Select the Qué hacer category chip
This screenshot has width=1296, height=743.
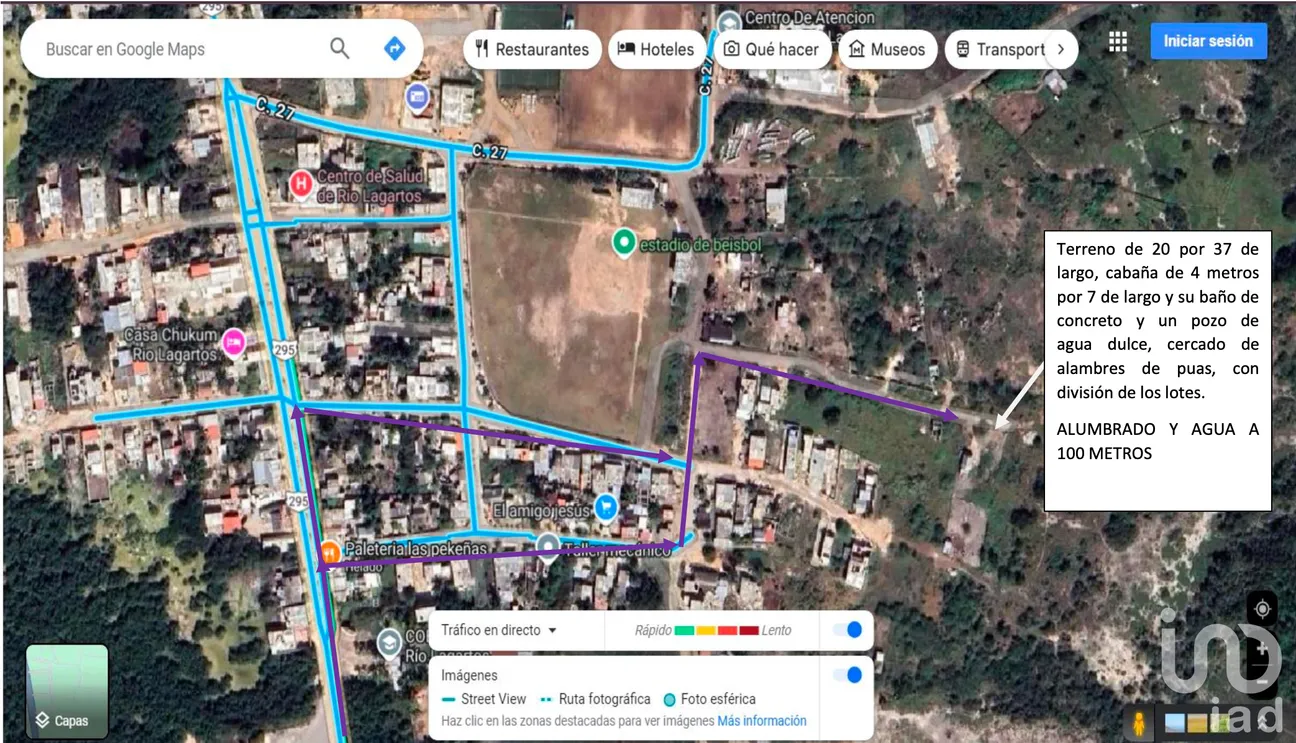[x=771, y=49]
